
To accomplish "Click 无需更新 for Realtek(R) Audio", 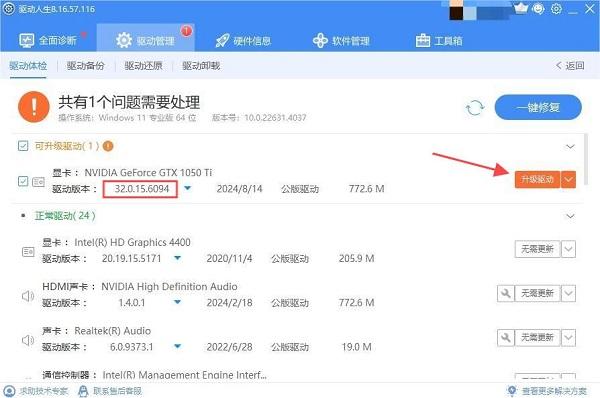I will [537, 338].
